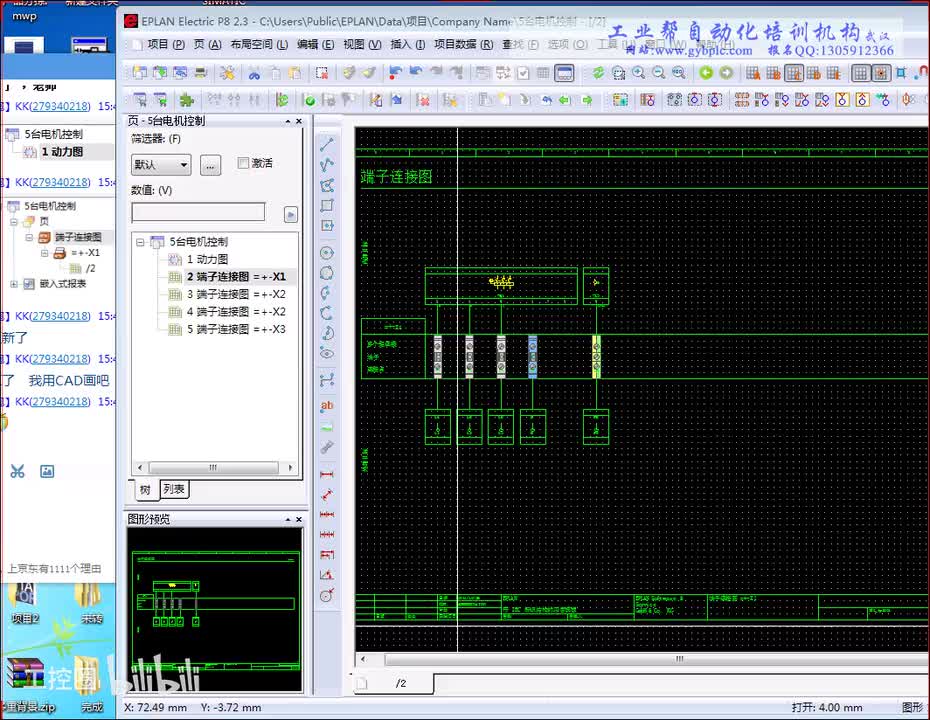930x720 pixels.
Task: Click the 图形预览 thumbnail preview
Action: [215, 609]
